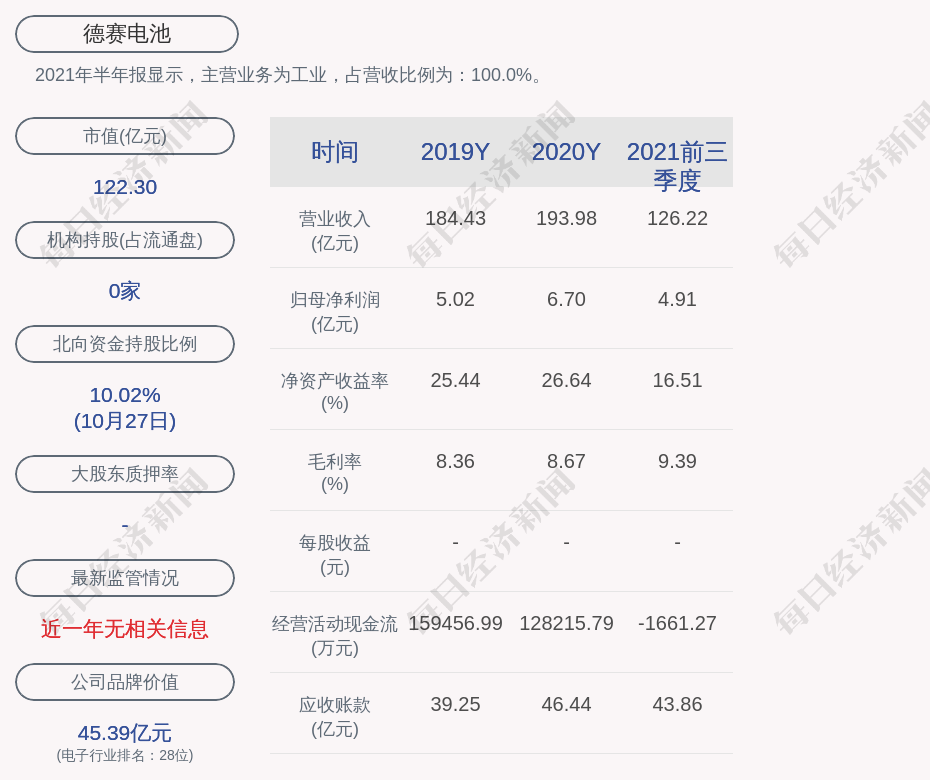The height and width of the screenshot is (780, 930).
Task: Click the 122.30 market value figure
Action: coord(125,187)
